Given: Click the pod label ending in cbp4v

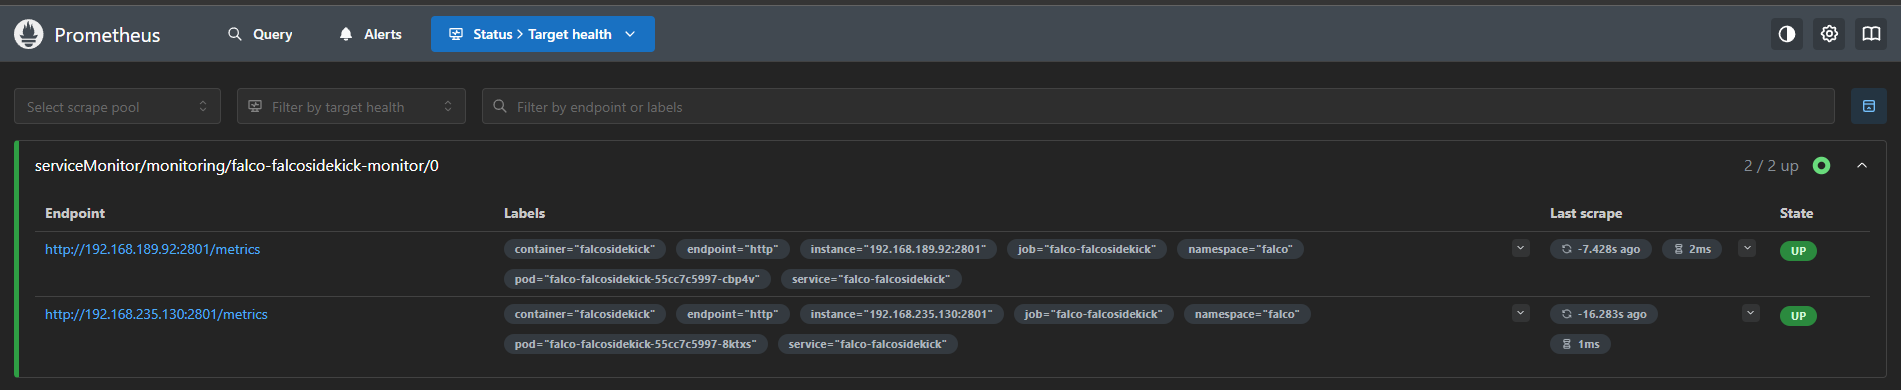Looking at the screenshot, I should click(x=637, y=279).
